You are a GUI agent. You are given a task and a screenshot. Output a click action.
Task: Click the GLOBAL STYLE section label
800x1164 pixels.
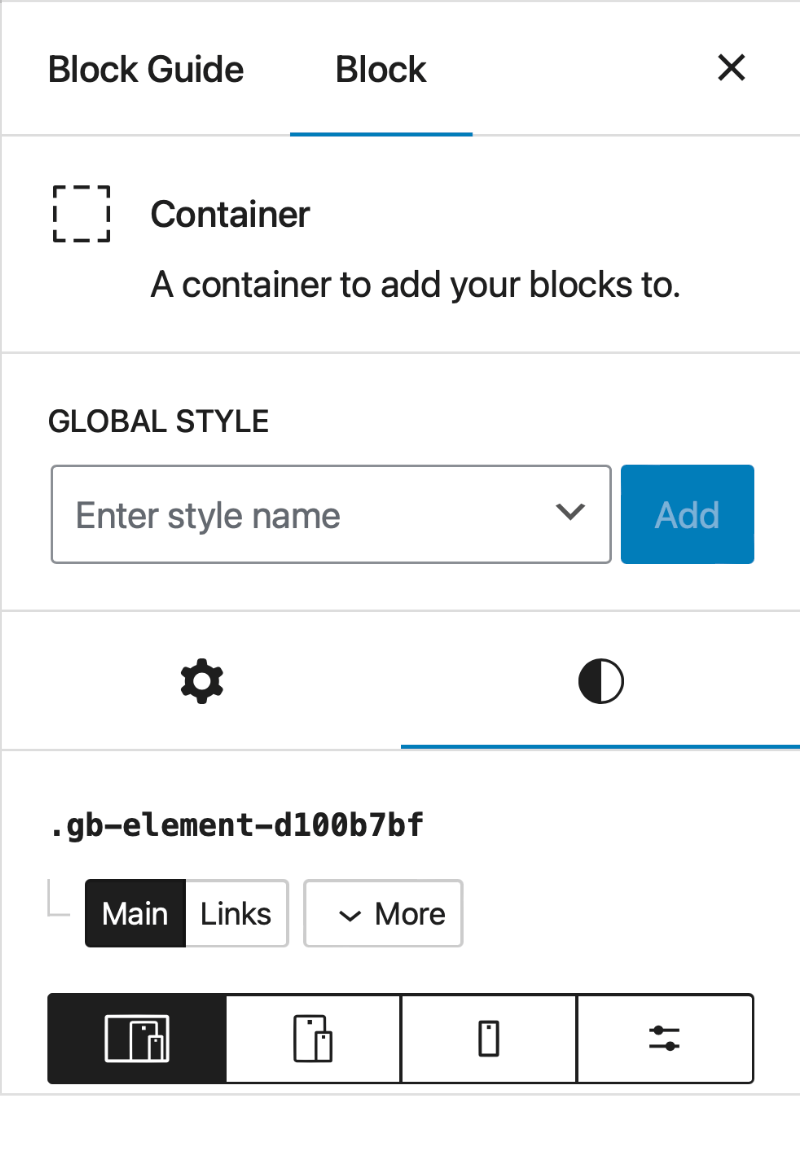(158, 421)
